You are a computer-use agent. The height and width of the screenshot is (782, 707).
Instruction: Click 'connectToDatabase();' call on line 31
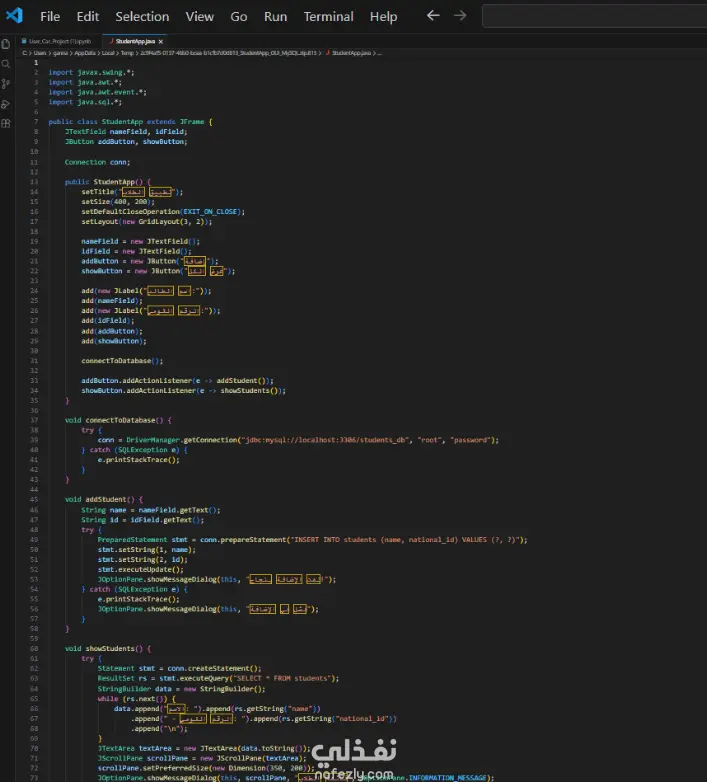click(x=122, y=361)
